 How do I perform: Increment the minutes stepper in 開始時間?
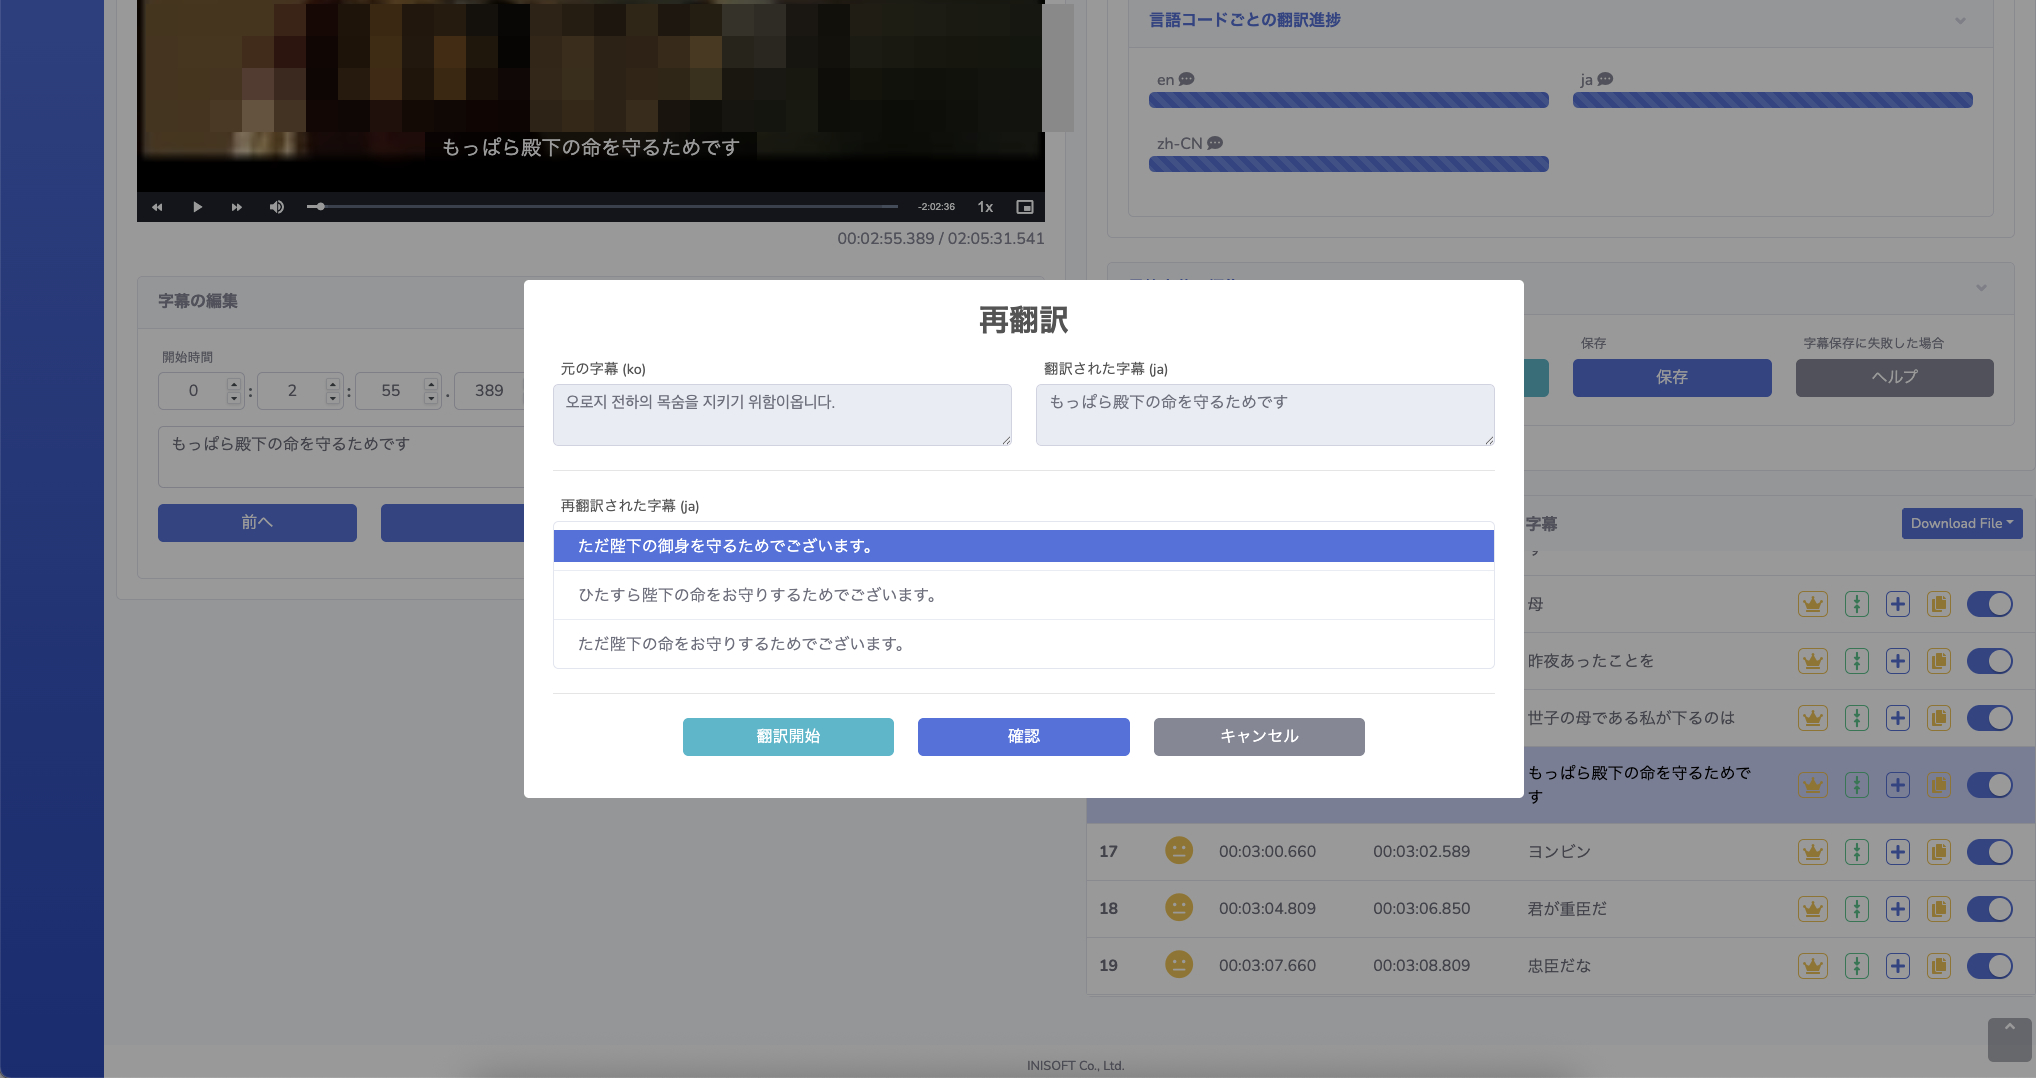[x=331, y=384]
